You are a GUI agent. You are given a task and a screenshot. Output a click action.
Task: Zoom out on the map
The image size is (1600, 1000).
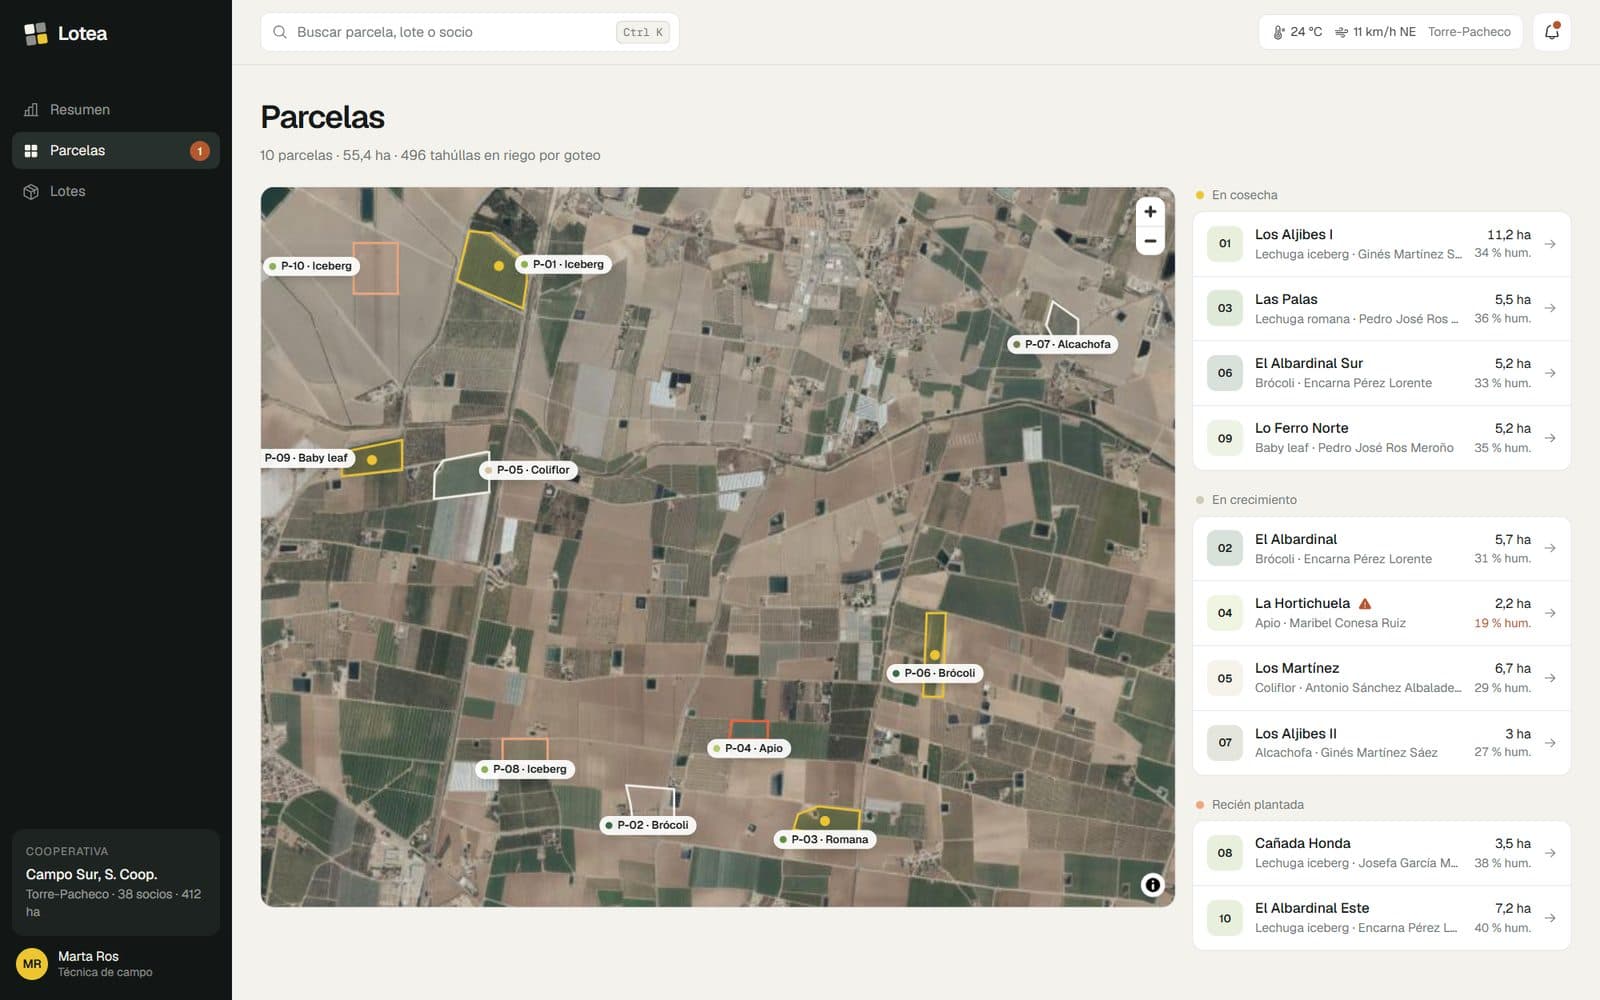tap(1150, 241)
